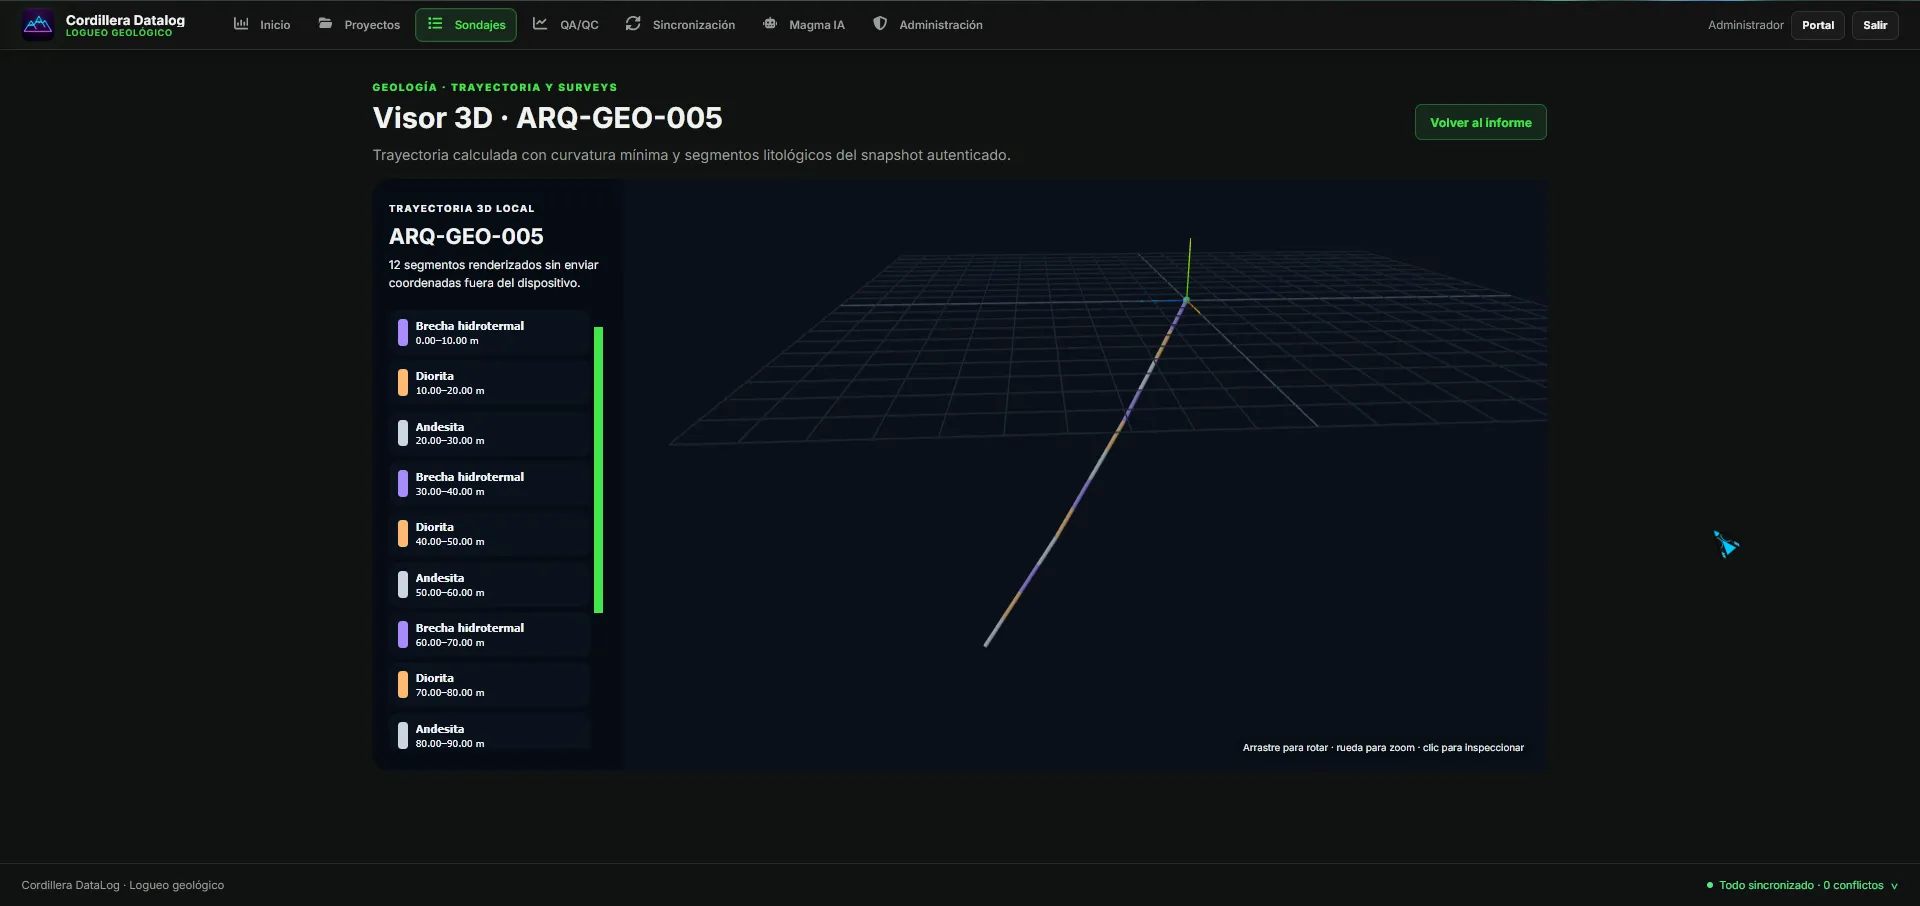Go to Proyectos section
The width and height of the screenshot is (1920, 906).
point(359,25)
